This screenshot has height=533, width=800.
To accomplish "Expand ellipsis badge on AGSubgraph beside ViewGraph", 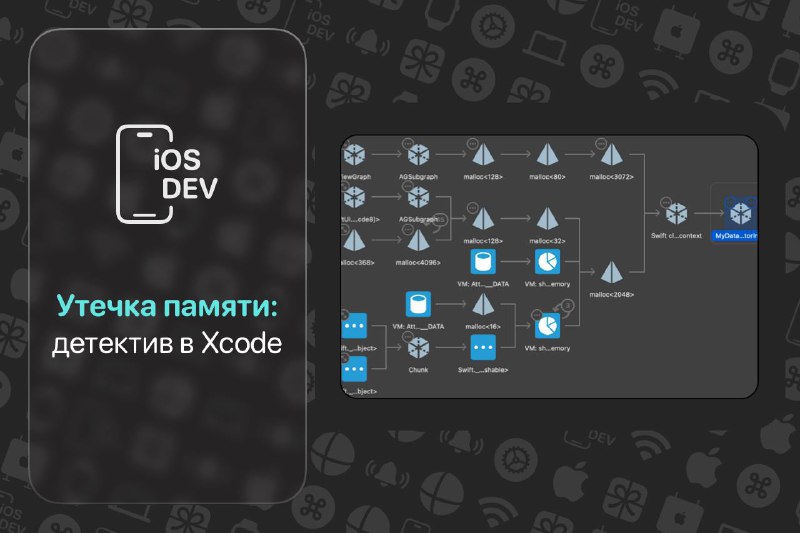I will click(408, 143).
